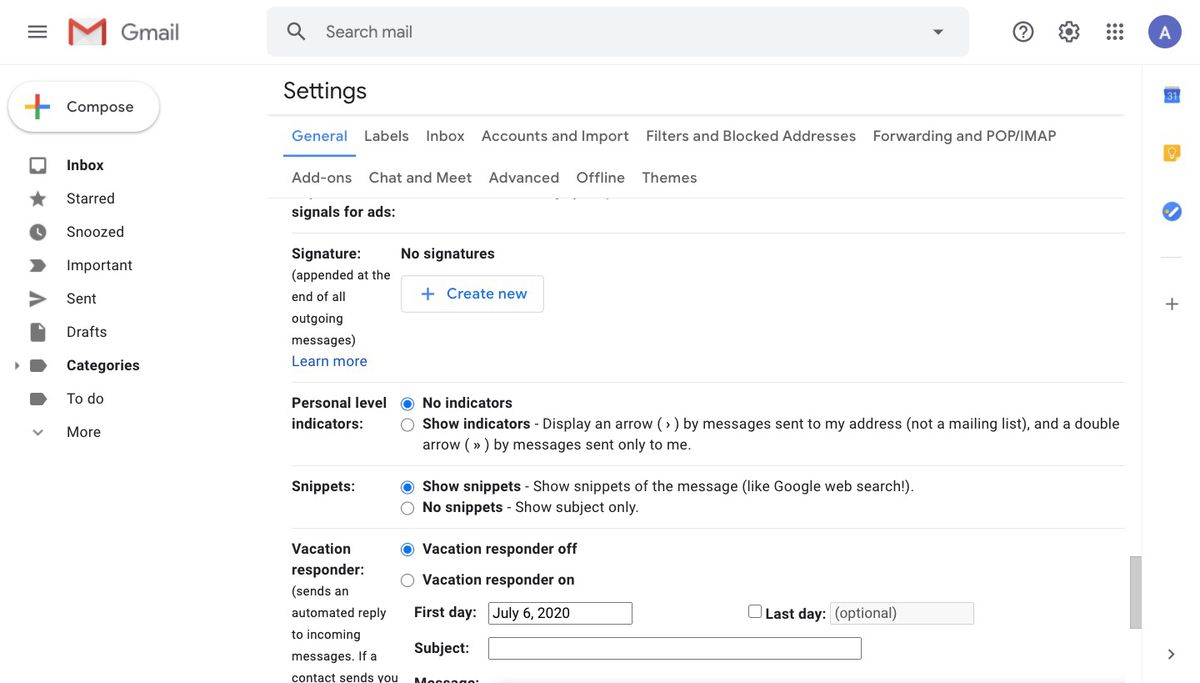1200x683 pixels.
Task: Open the General settings tab
Action: click(319, 136)
